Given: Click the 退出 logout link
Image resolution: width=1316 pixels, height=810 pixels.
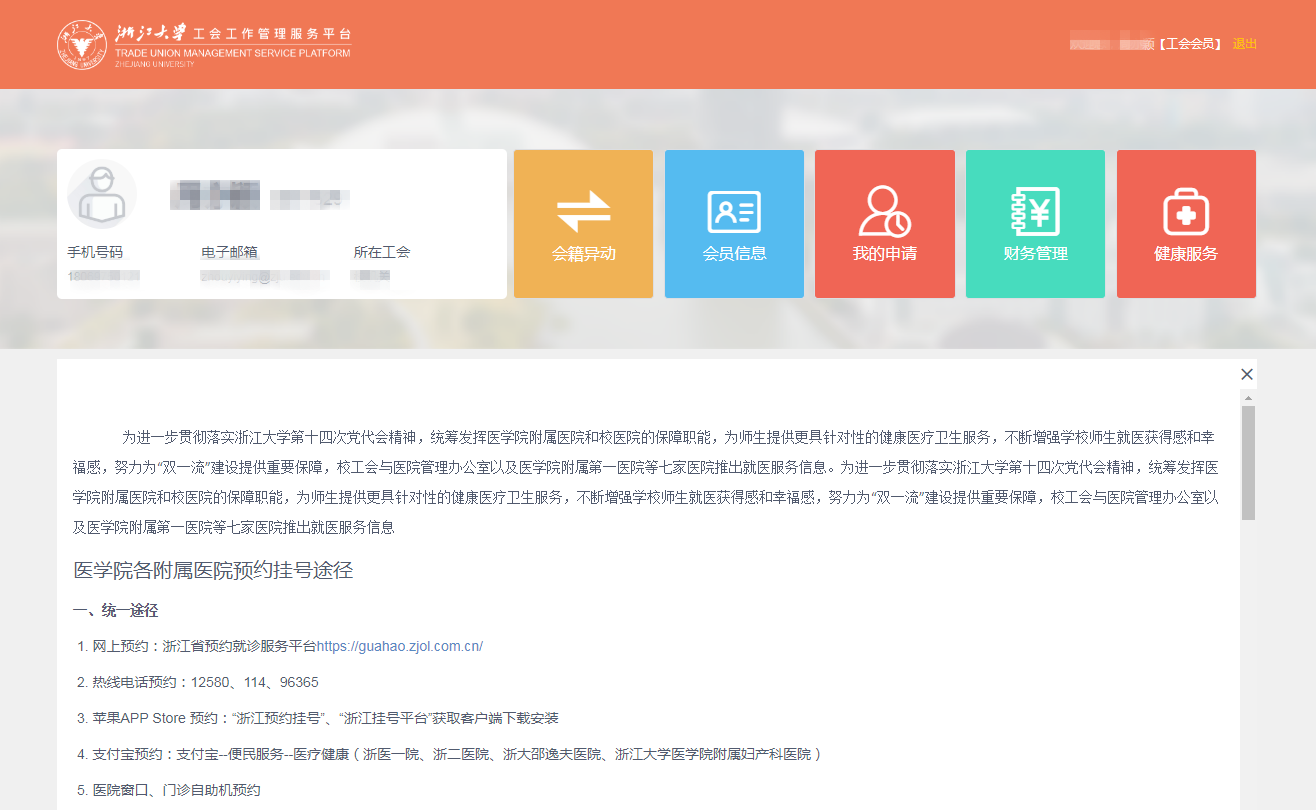Looking at the screenshot, I should [1243, 44].
